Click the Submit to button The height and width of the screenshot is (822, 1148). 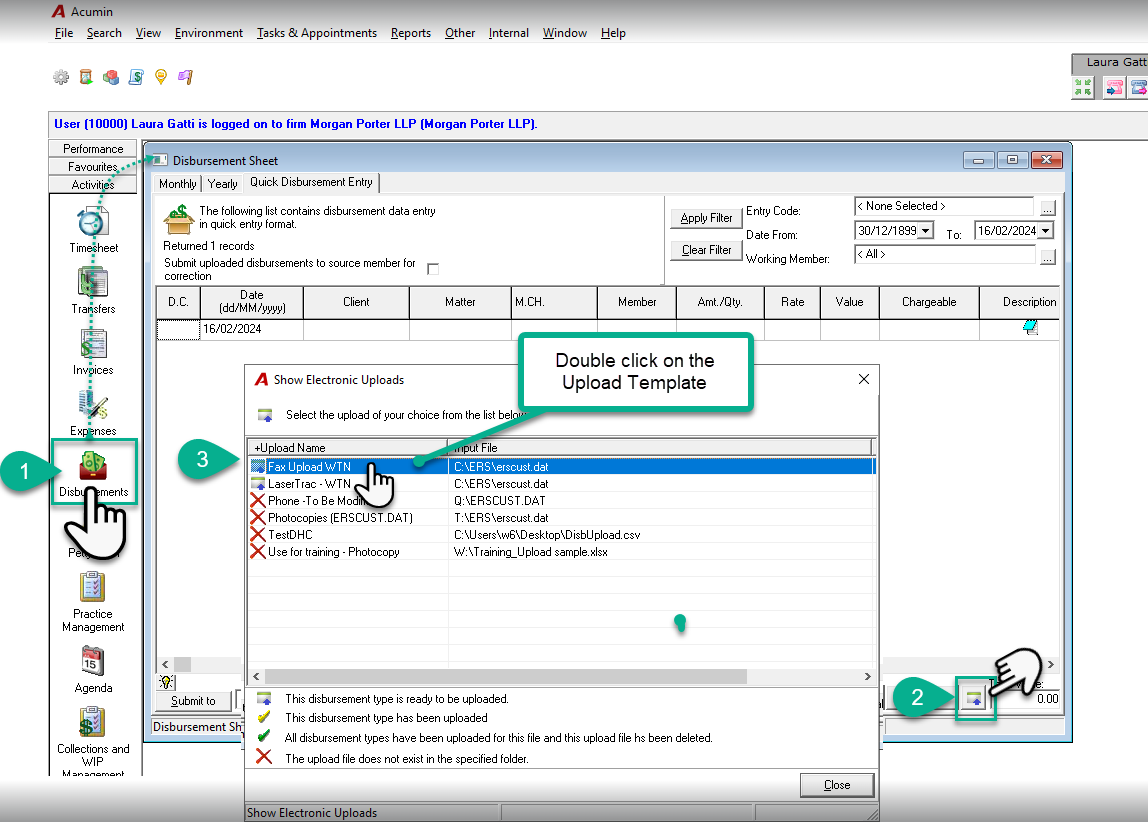tap(193, 701)
